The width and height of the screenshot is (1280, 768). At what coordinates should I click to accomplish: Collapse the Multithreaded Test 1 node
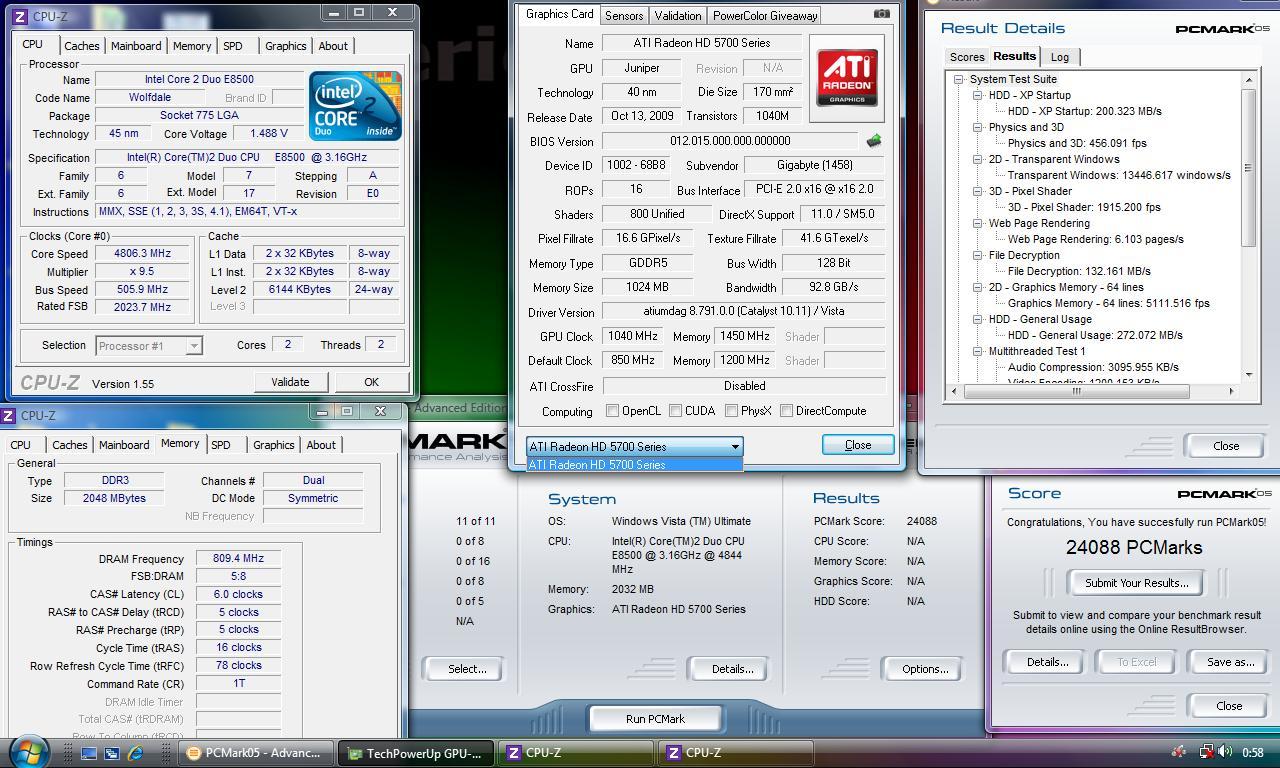tap(977, 351)
